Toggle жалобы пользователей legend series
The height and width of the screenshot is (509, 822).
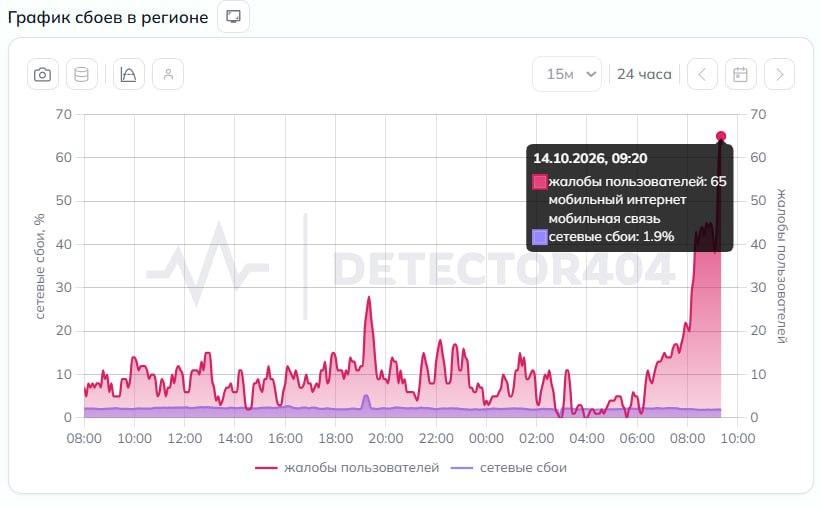point(347,468)
